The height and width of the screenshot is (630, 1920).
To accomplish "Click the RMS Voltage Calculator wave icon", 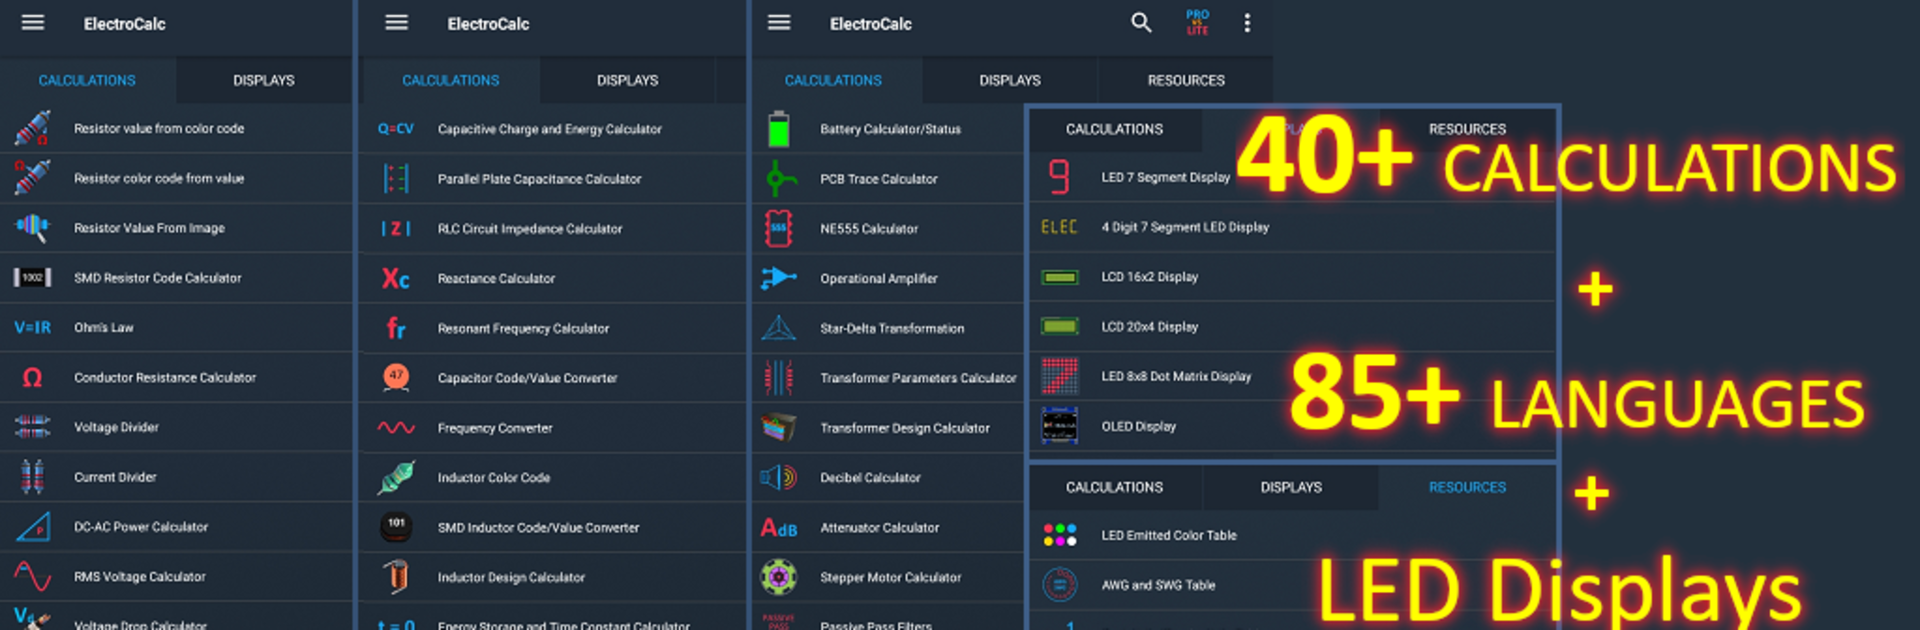I will (32, 576).
